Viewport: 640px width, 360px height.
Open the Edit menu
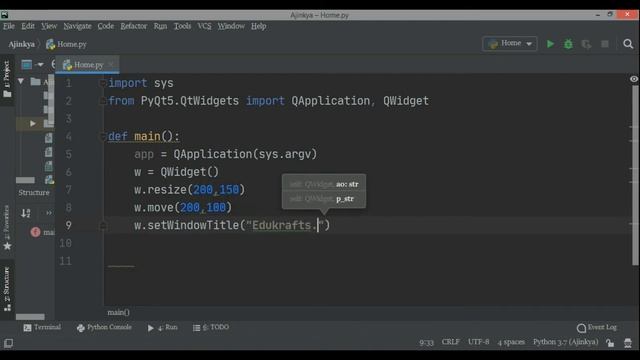pos(28,26)
